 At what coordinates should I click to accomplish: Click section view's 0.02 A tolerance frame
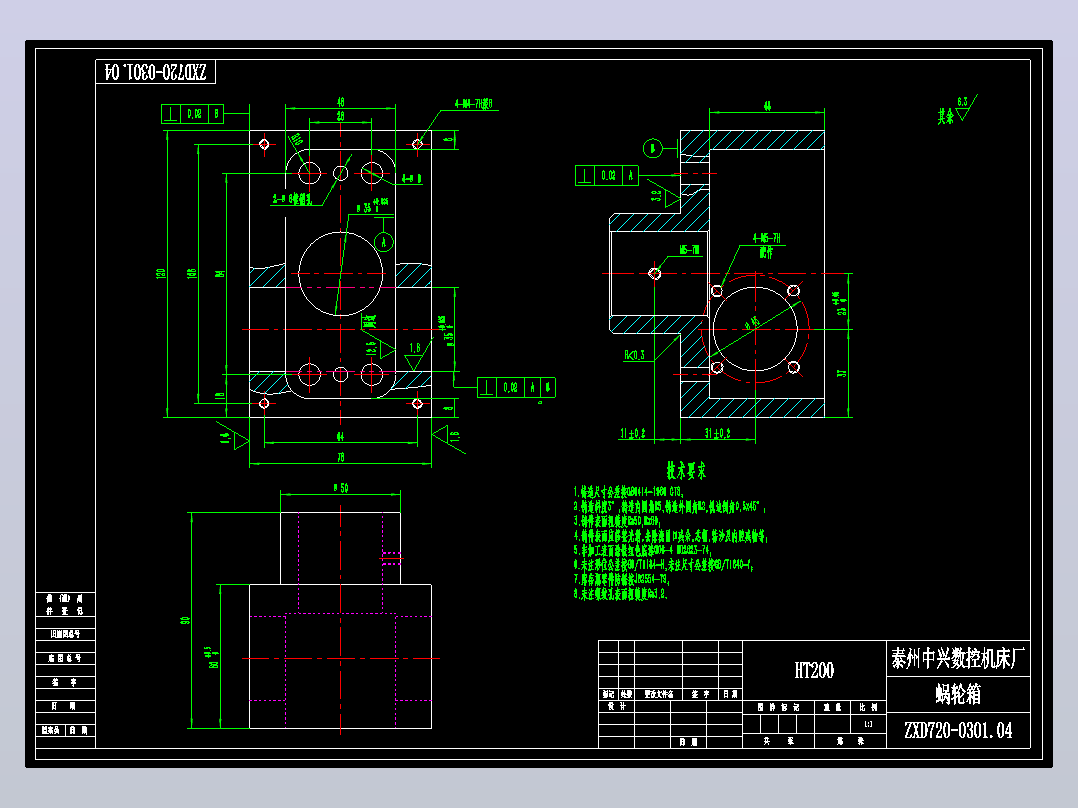[x=607, y=176]
